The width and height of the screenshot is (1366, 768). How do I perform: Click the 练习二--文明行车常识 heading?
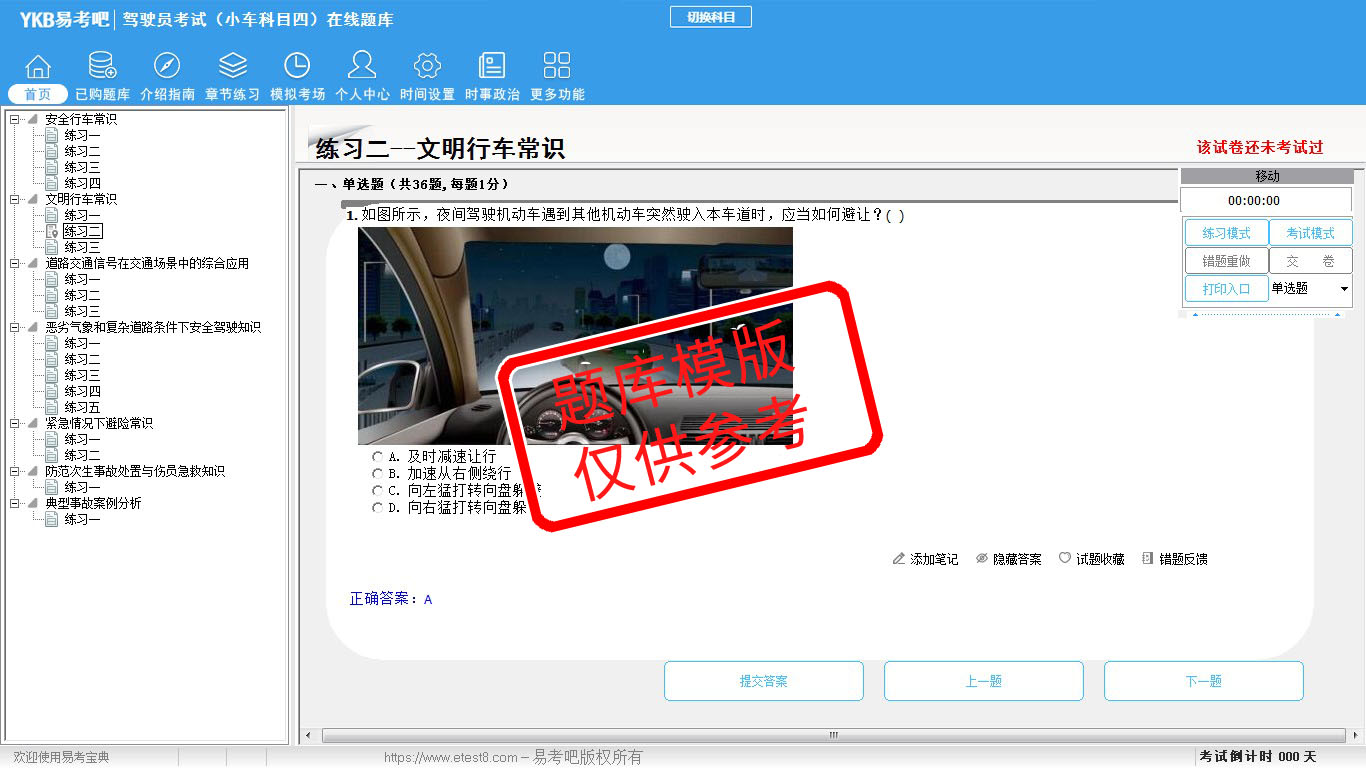pyautogui.click(x=440, y=149)
